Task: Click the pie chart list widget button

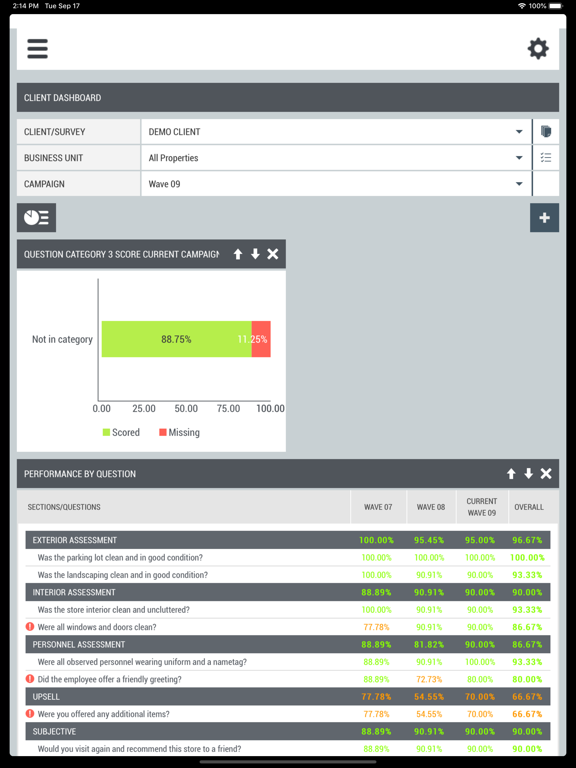Action: (x=36, y=217)
